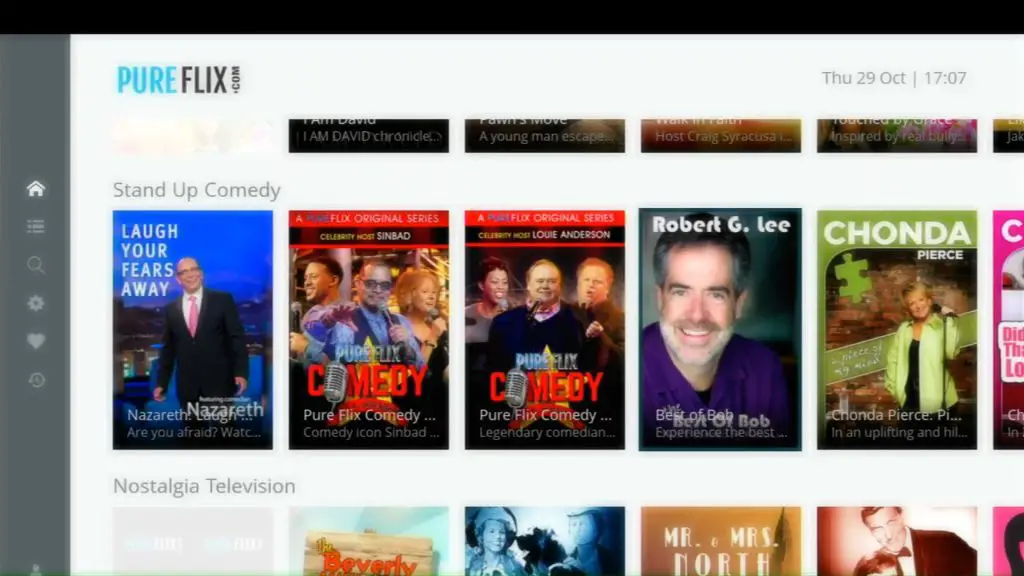Open watch history clock icon

click(x=36, y=380)
